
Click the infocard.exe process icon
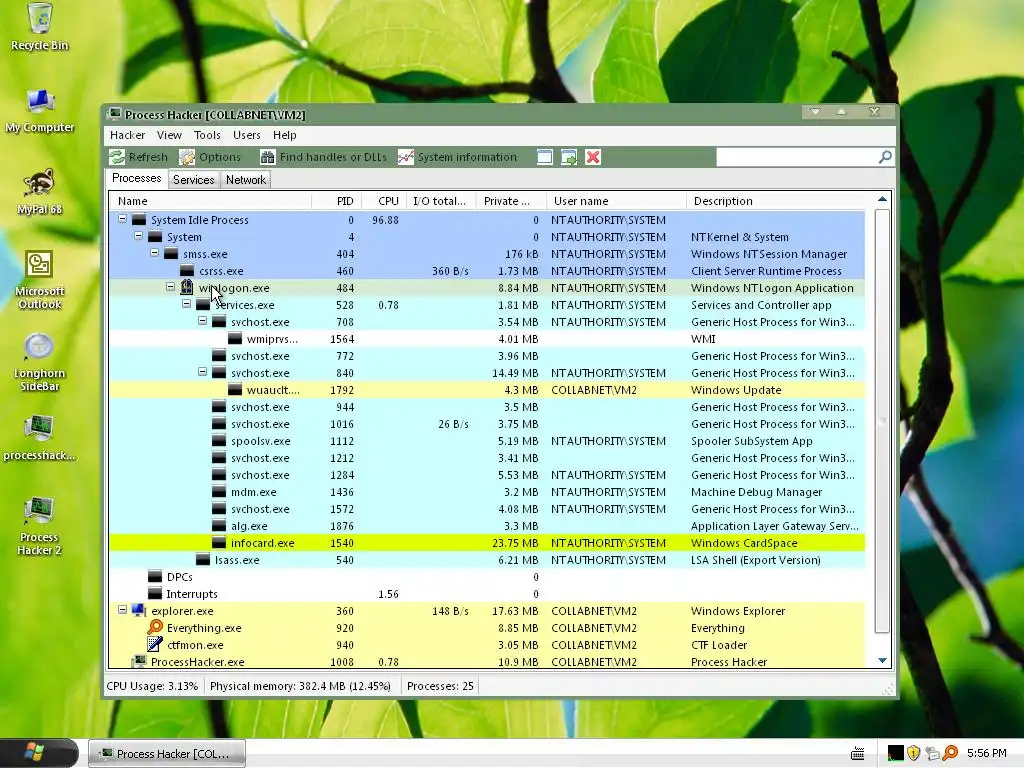pyautogui.click(x=219, y=543)
